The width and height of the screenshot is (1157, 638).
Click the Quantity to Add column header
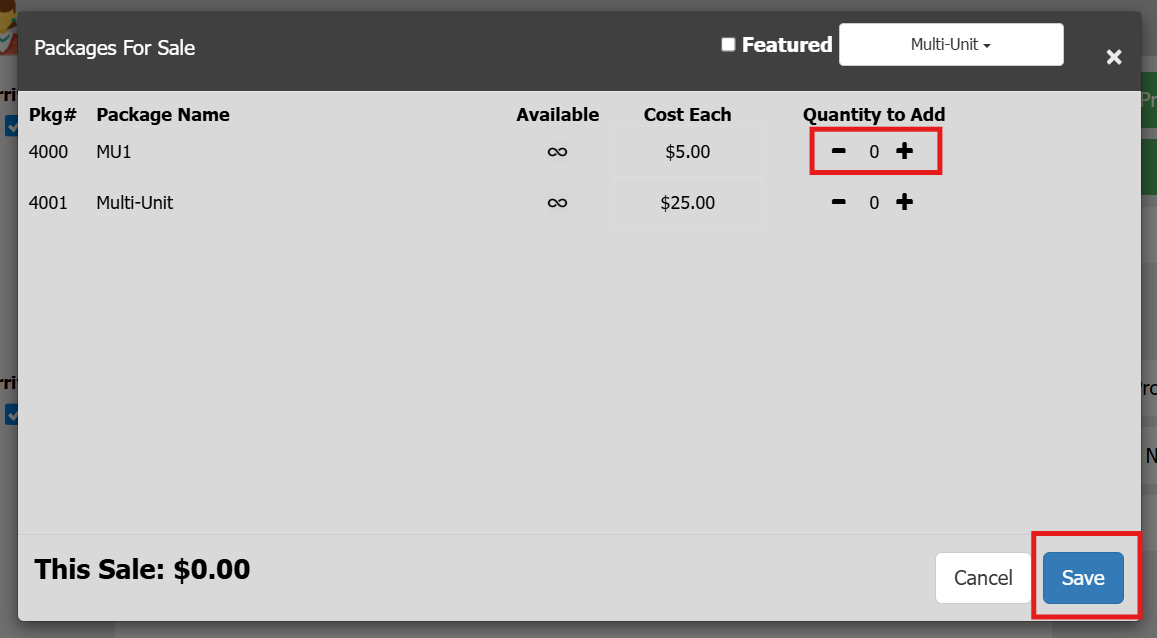873,115
